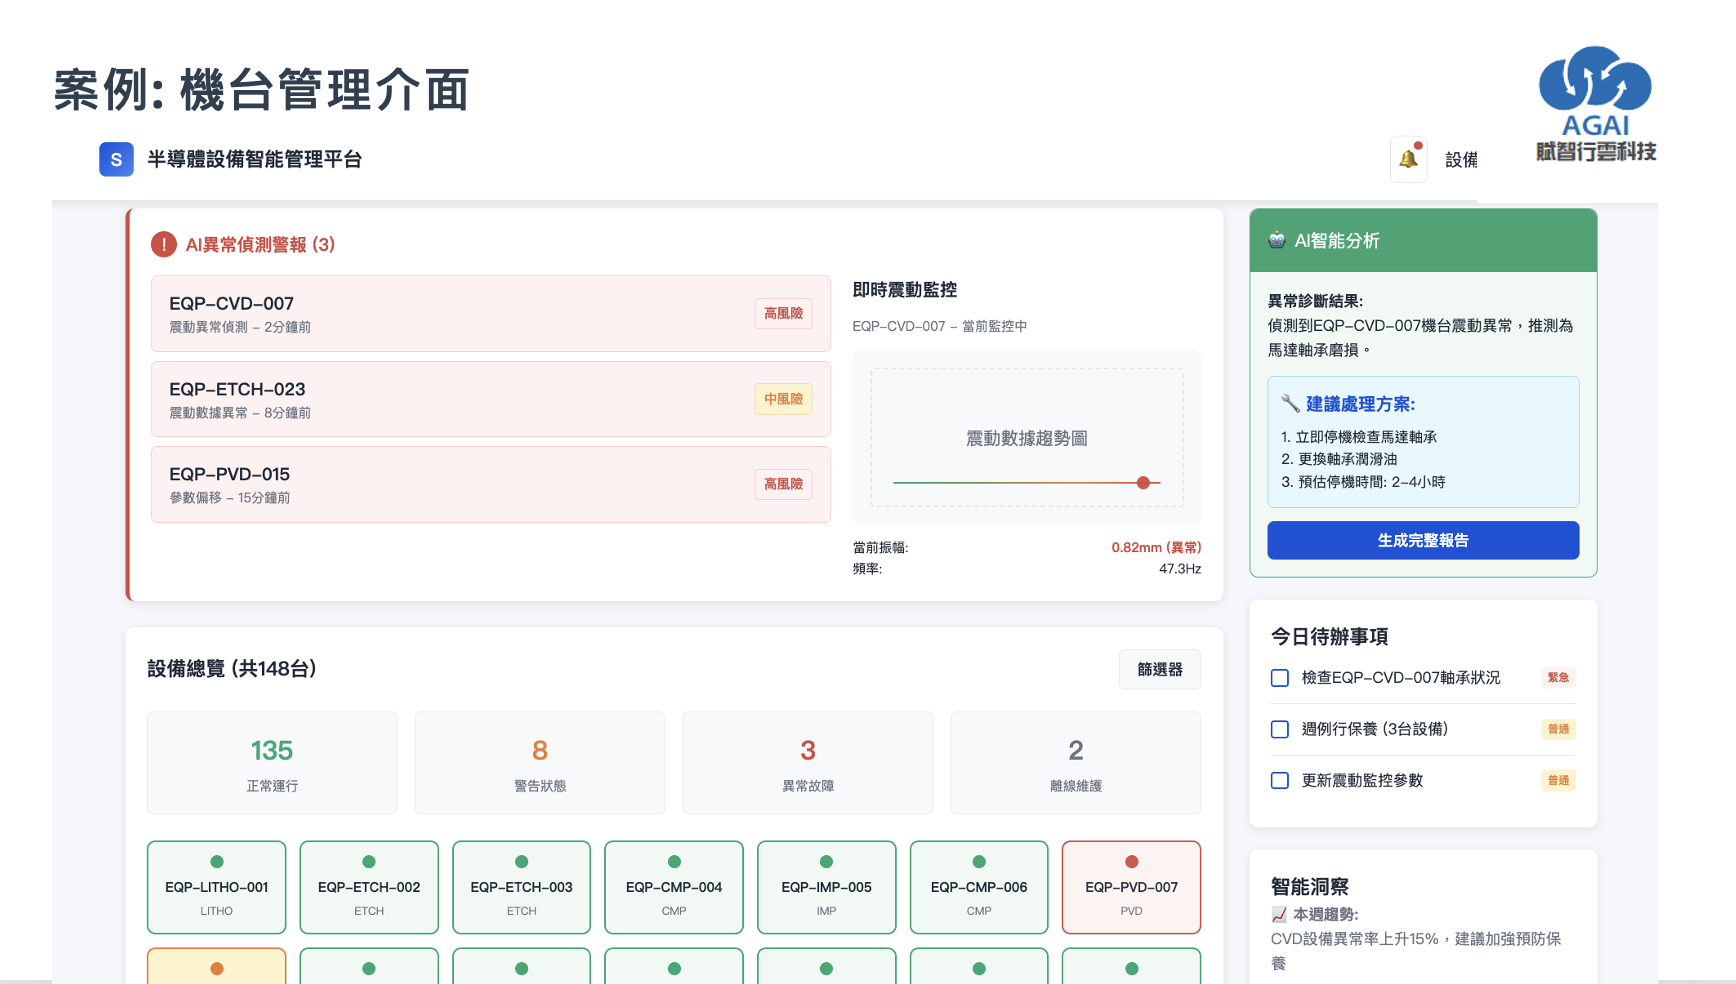Select the 設備 menu item
1736x984 pixels.
pos(1462,159)
